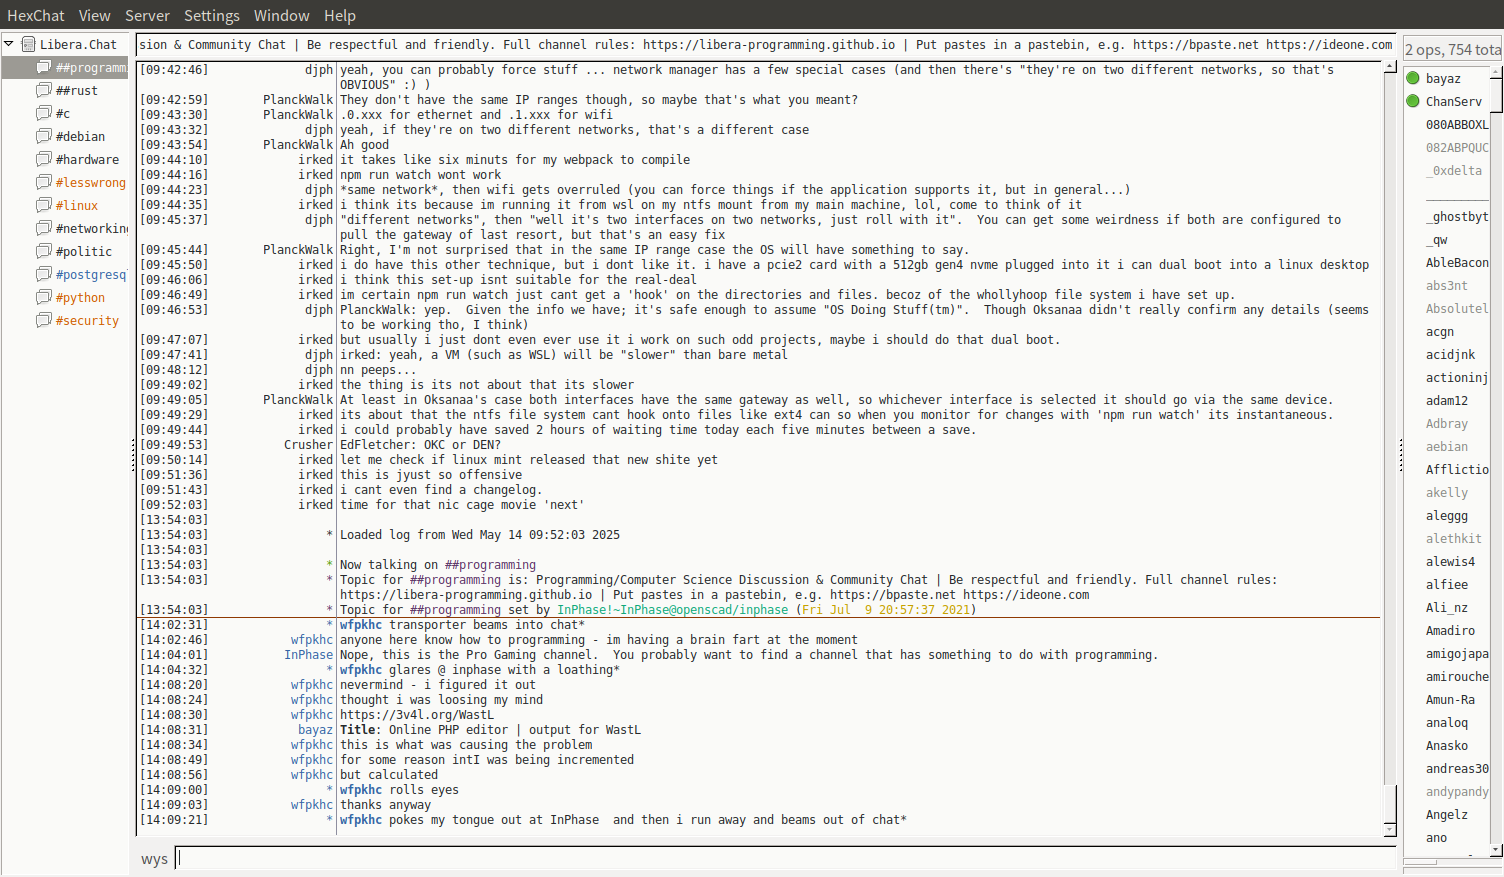Image resolution: width=1504 pixels, height=877 pixels.
Task: Open the Help menu
Action: coord(340,16)
